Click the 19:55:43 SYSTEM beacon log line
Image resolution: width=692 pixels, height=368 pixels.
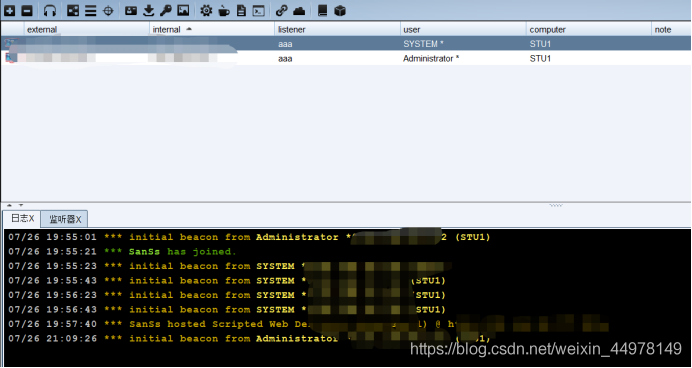pyautogui.click(x=227, y=281)
